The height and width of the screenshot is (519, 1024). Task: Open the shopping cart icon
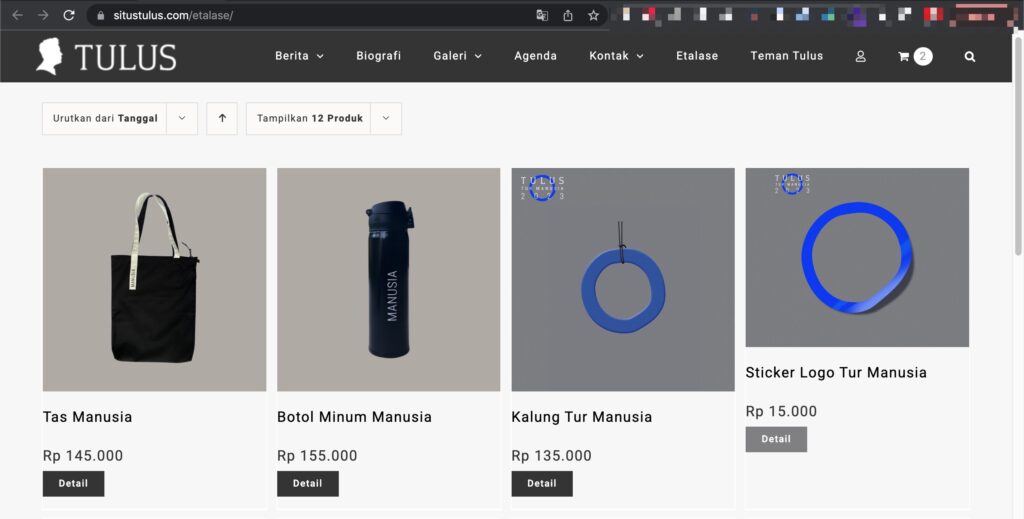[904, 57]
